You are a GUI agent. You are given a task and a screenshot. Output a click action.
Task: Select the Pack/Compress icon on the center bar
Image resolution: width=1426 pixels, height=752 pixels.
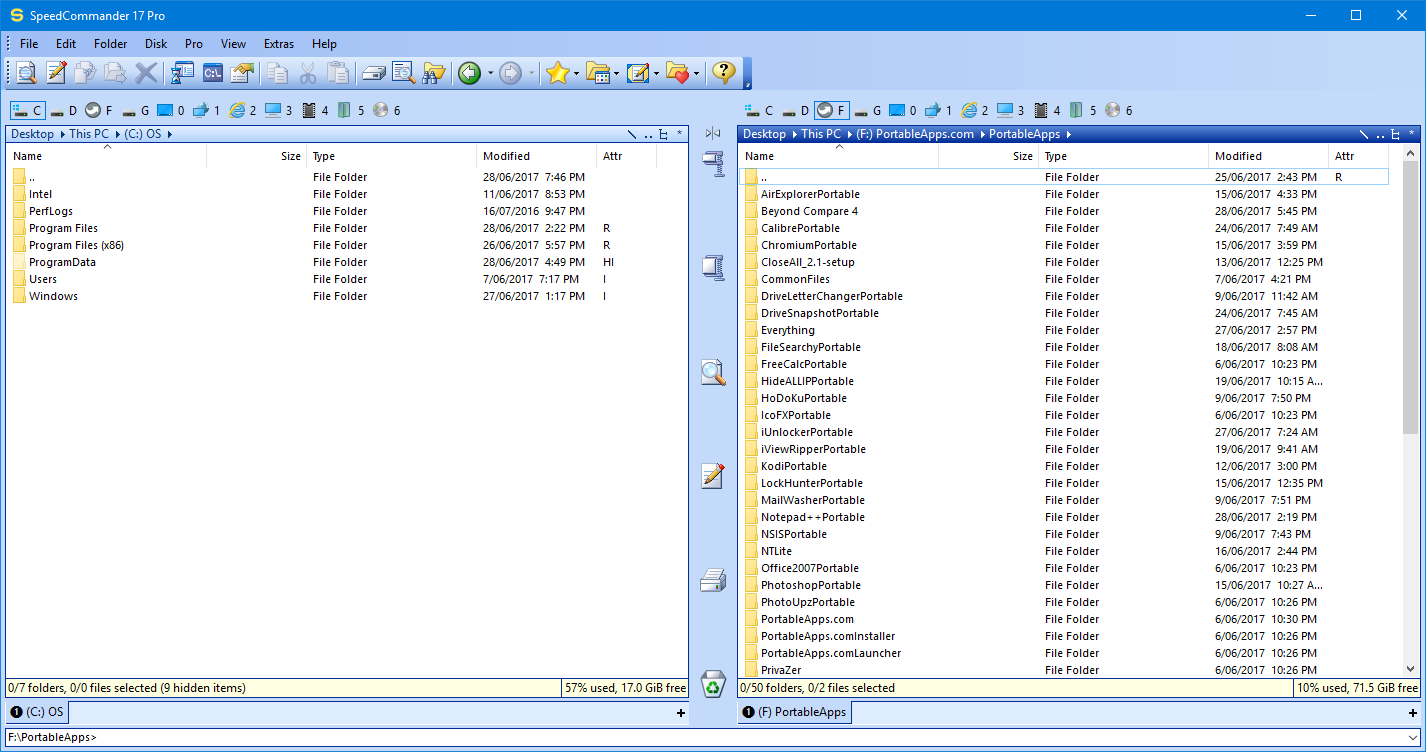coord(713,164)
